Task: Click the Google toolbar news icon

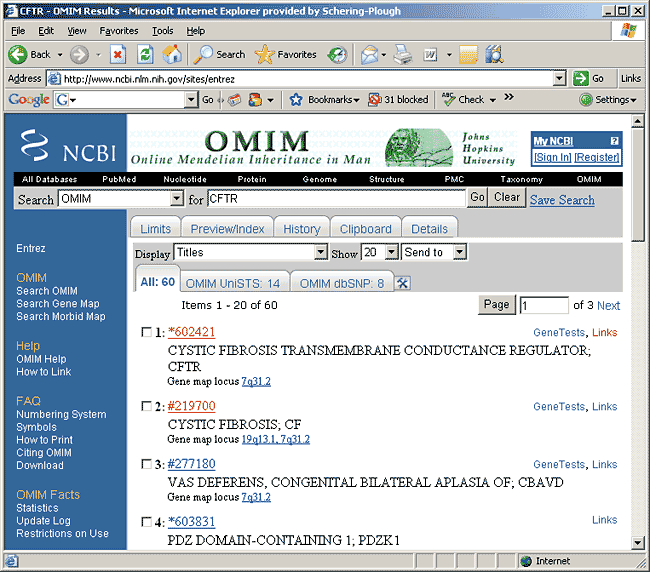Action: (235, 99)
